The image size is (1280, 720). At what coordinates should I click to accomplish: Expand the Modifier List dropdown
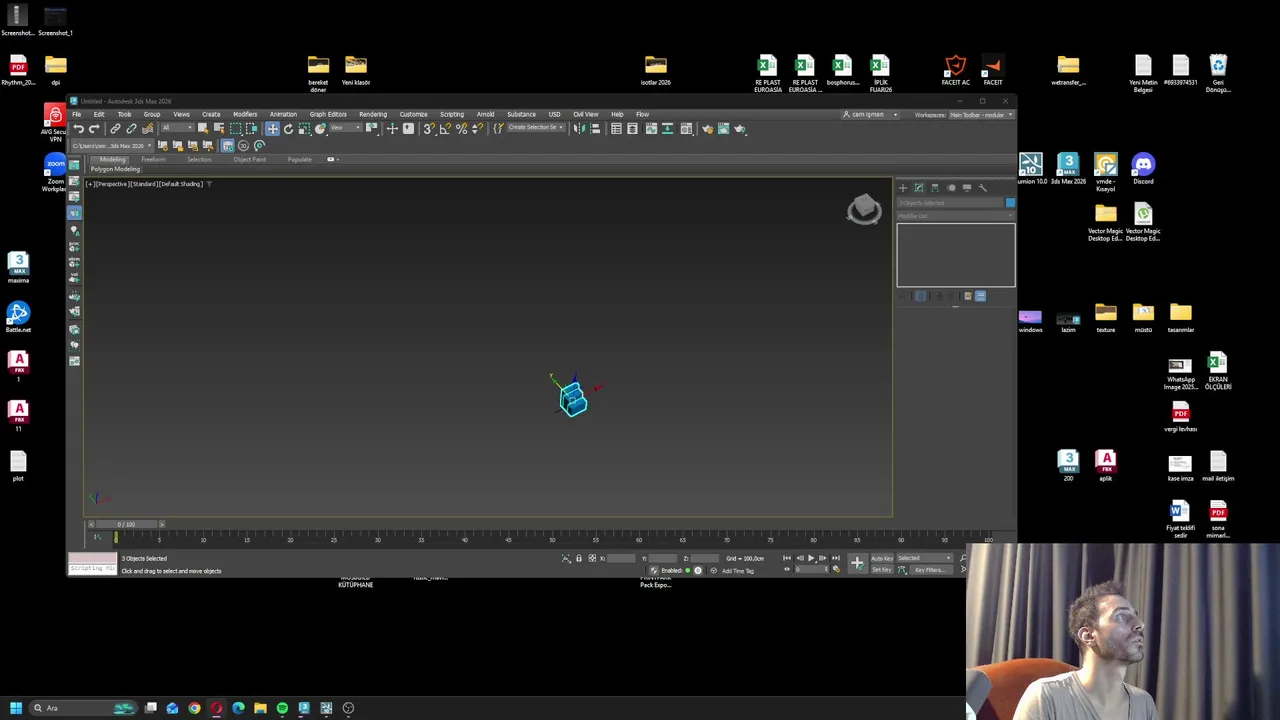(x=955, y=215)
